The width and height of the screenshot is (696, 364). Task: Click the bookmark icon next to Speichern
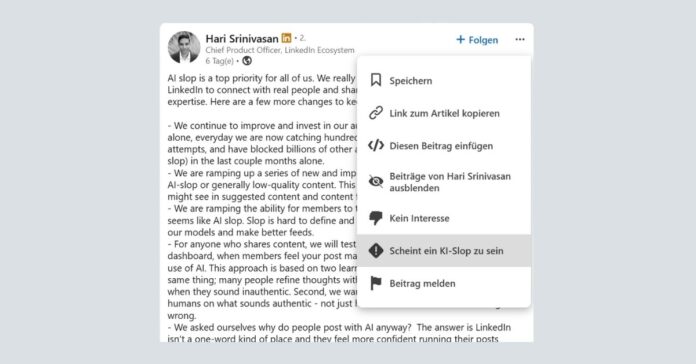pos(376,80)
